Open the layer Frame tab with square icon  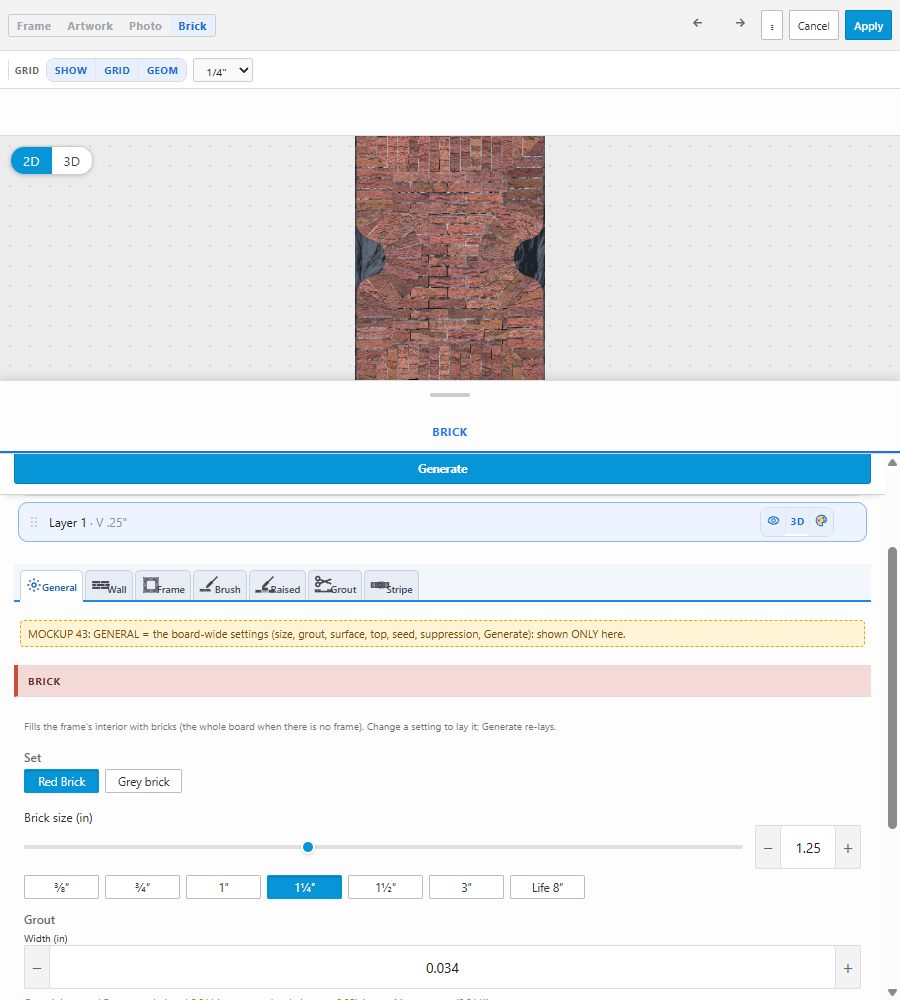163,587
